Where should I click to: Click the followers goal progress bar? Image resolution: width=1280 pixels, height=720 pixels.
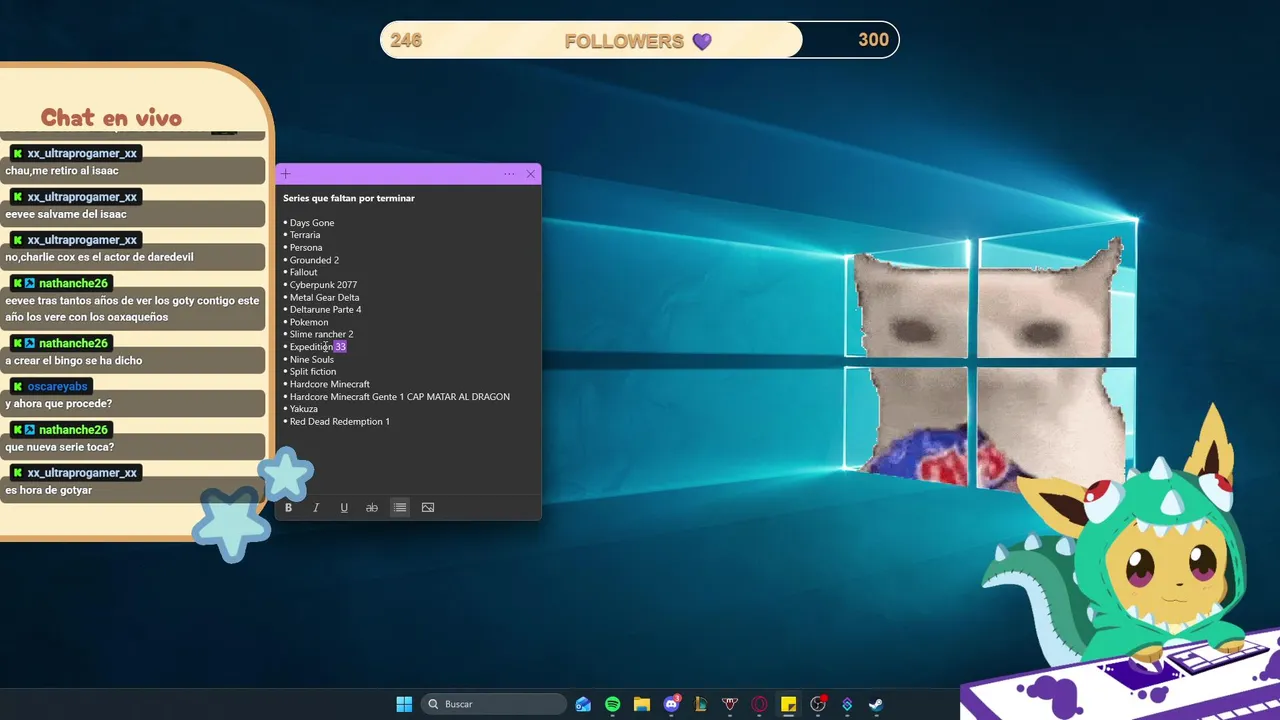tap(640, 40)
